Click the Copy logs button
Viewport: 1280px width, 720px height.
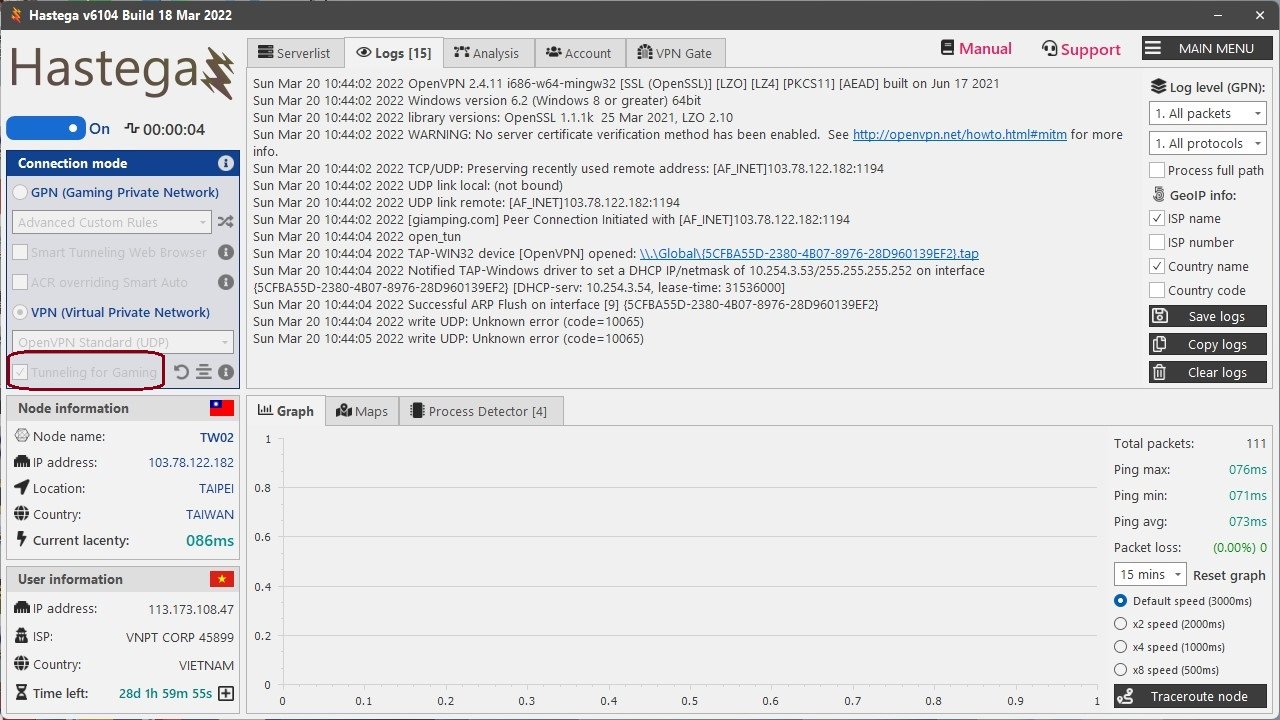click(x=1208, y=344)
